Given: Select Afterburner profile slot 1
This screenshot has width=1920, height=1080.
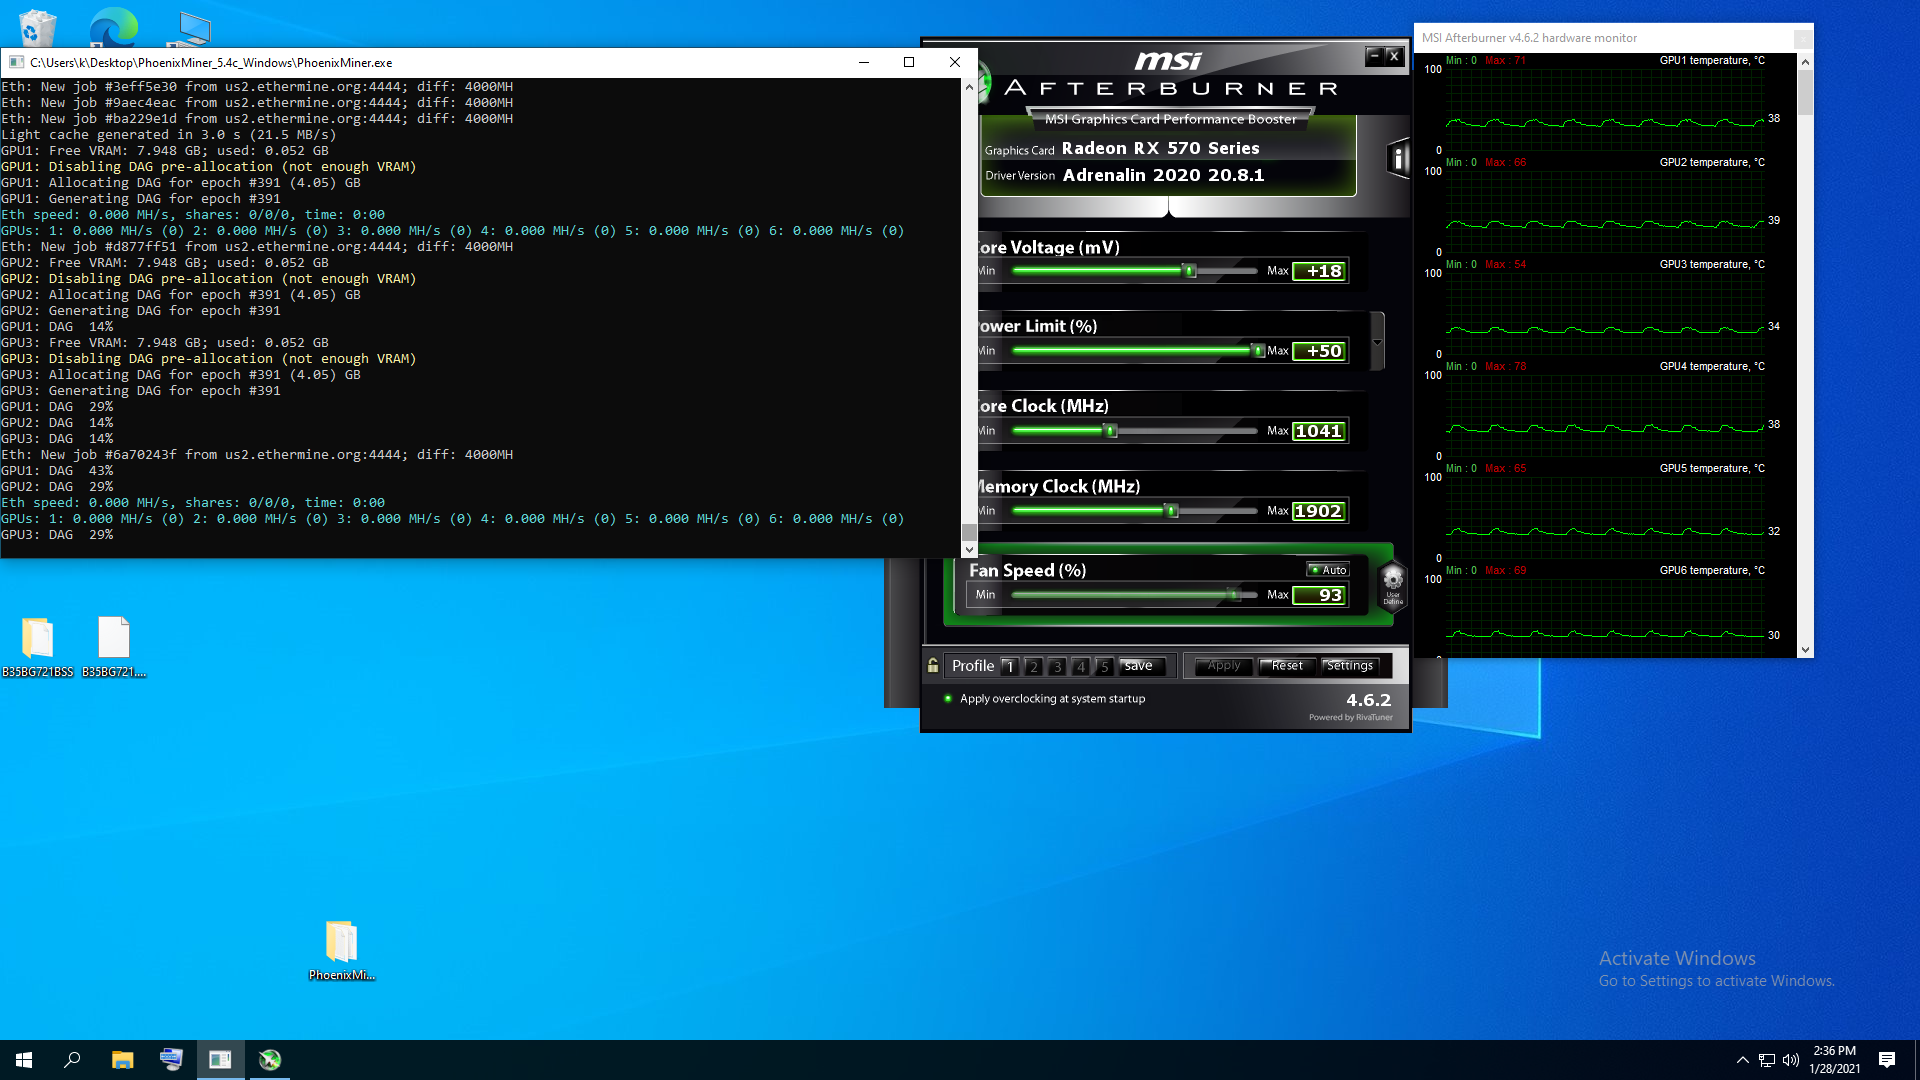Looking at the screenshot, I should click(x=1010, y=666).
